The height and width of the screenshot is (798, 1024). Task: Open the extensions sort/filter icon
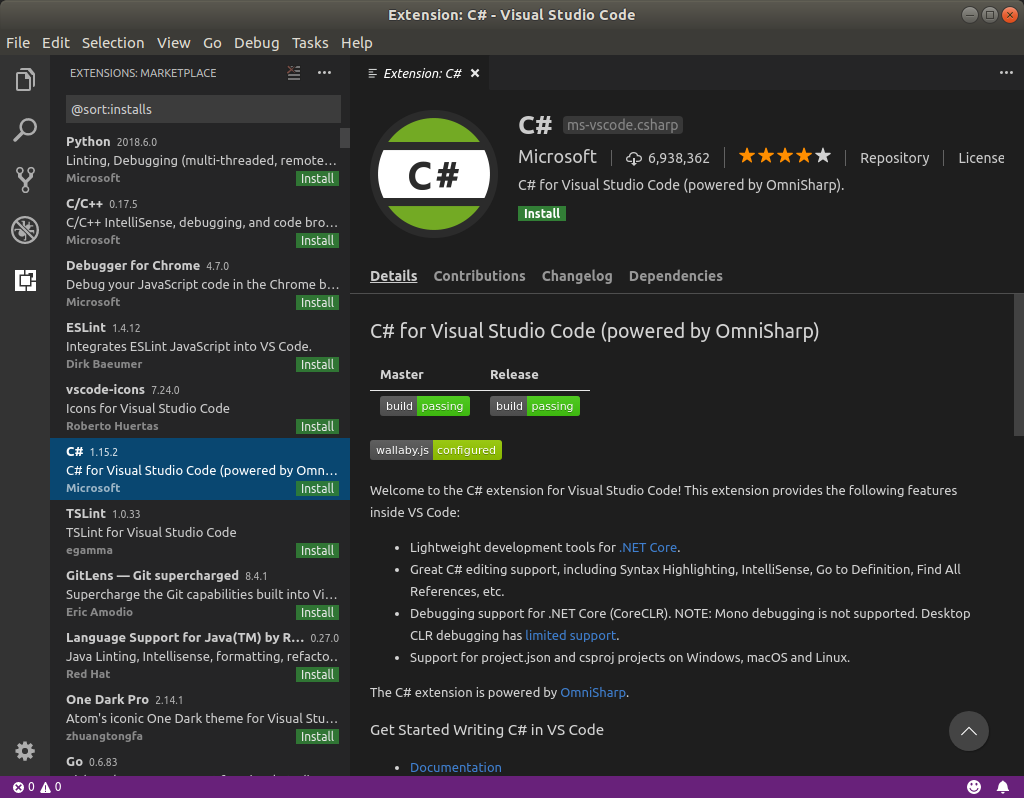293,73
